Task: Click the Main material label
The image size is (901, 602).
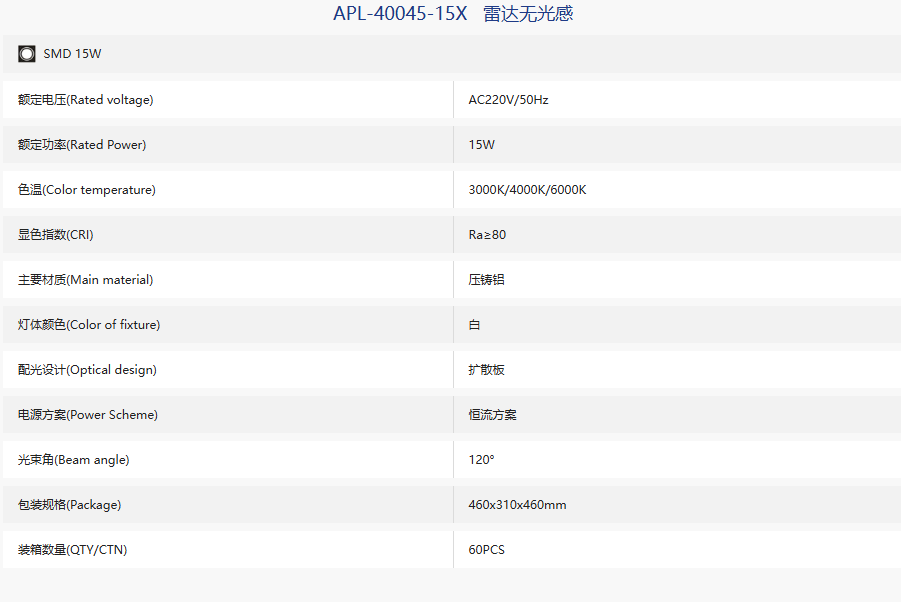Action: tap(86, 280)
